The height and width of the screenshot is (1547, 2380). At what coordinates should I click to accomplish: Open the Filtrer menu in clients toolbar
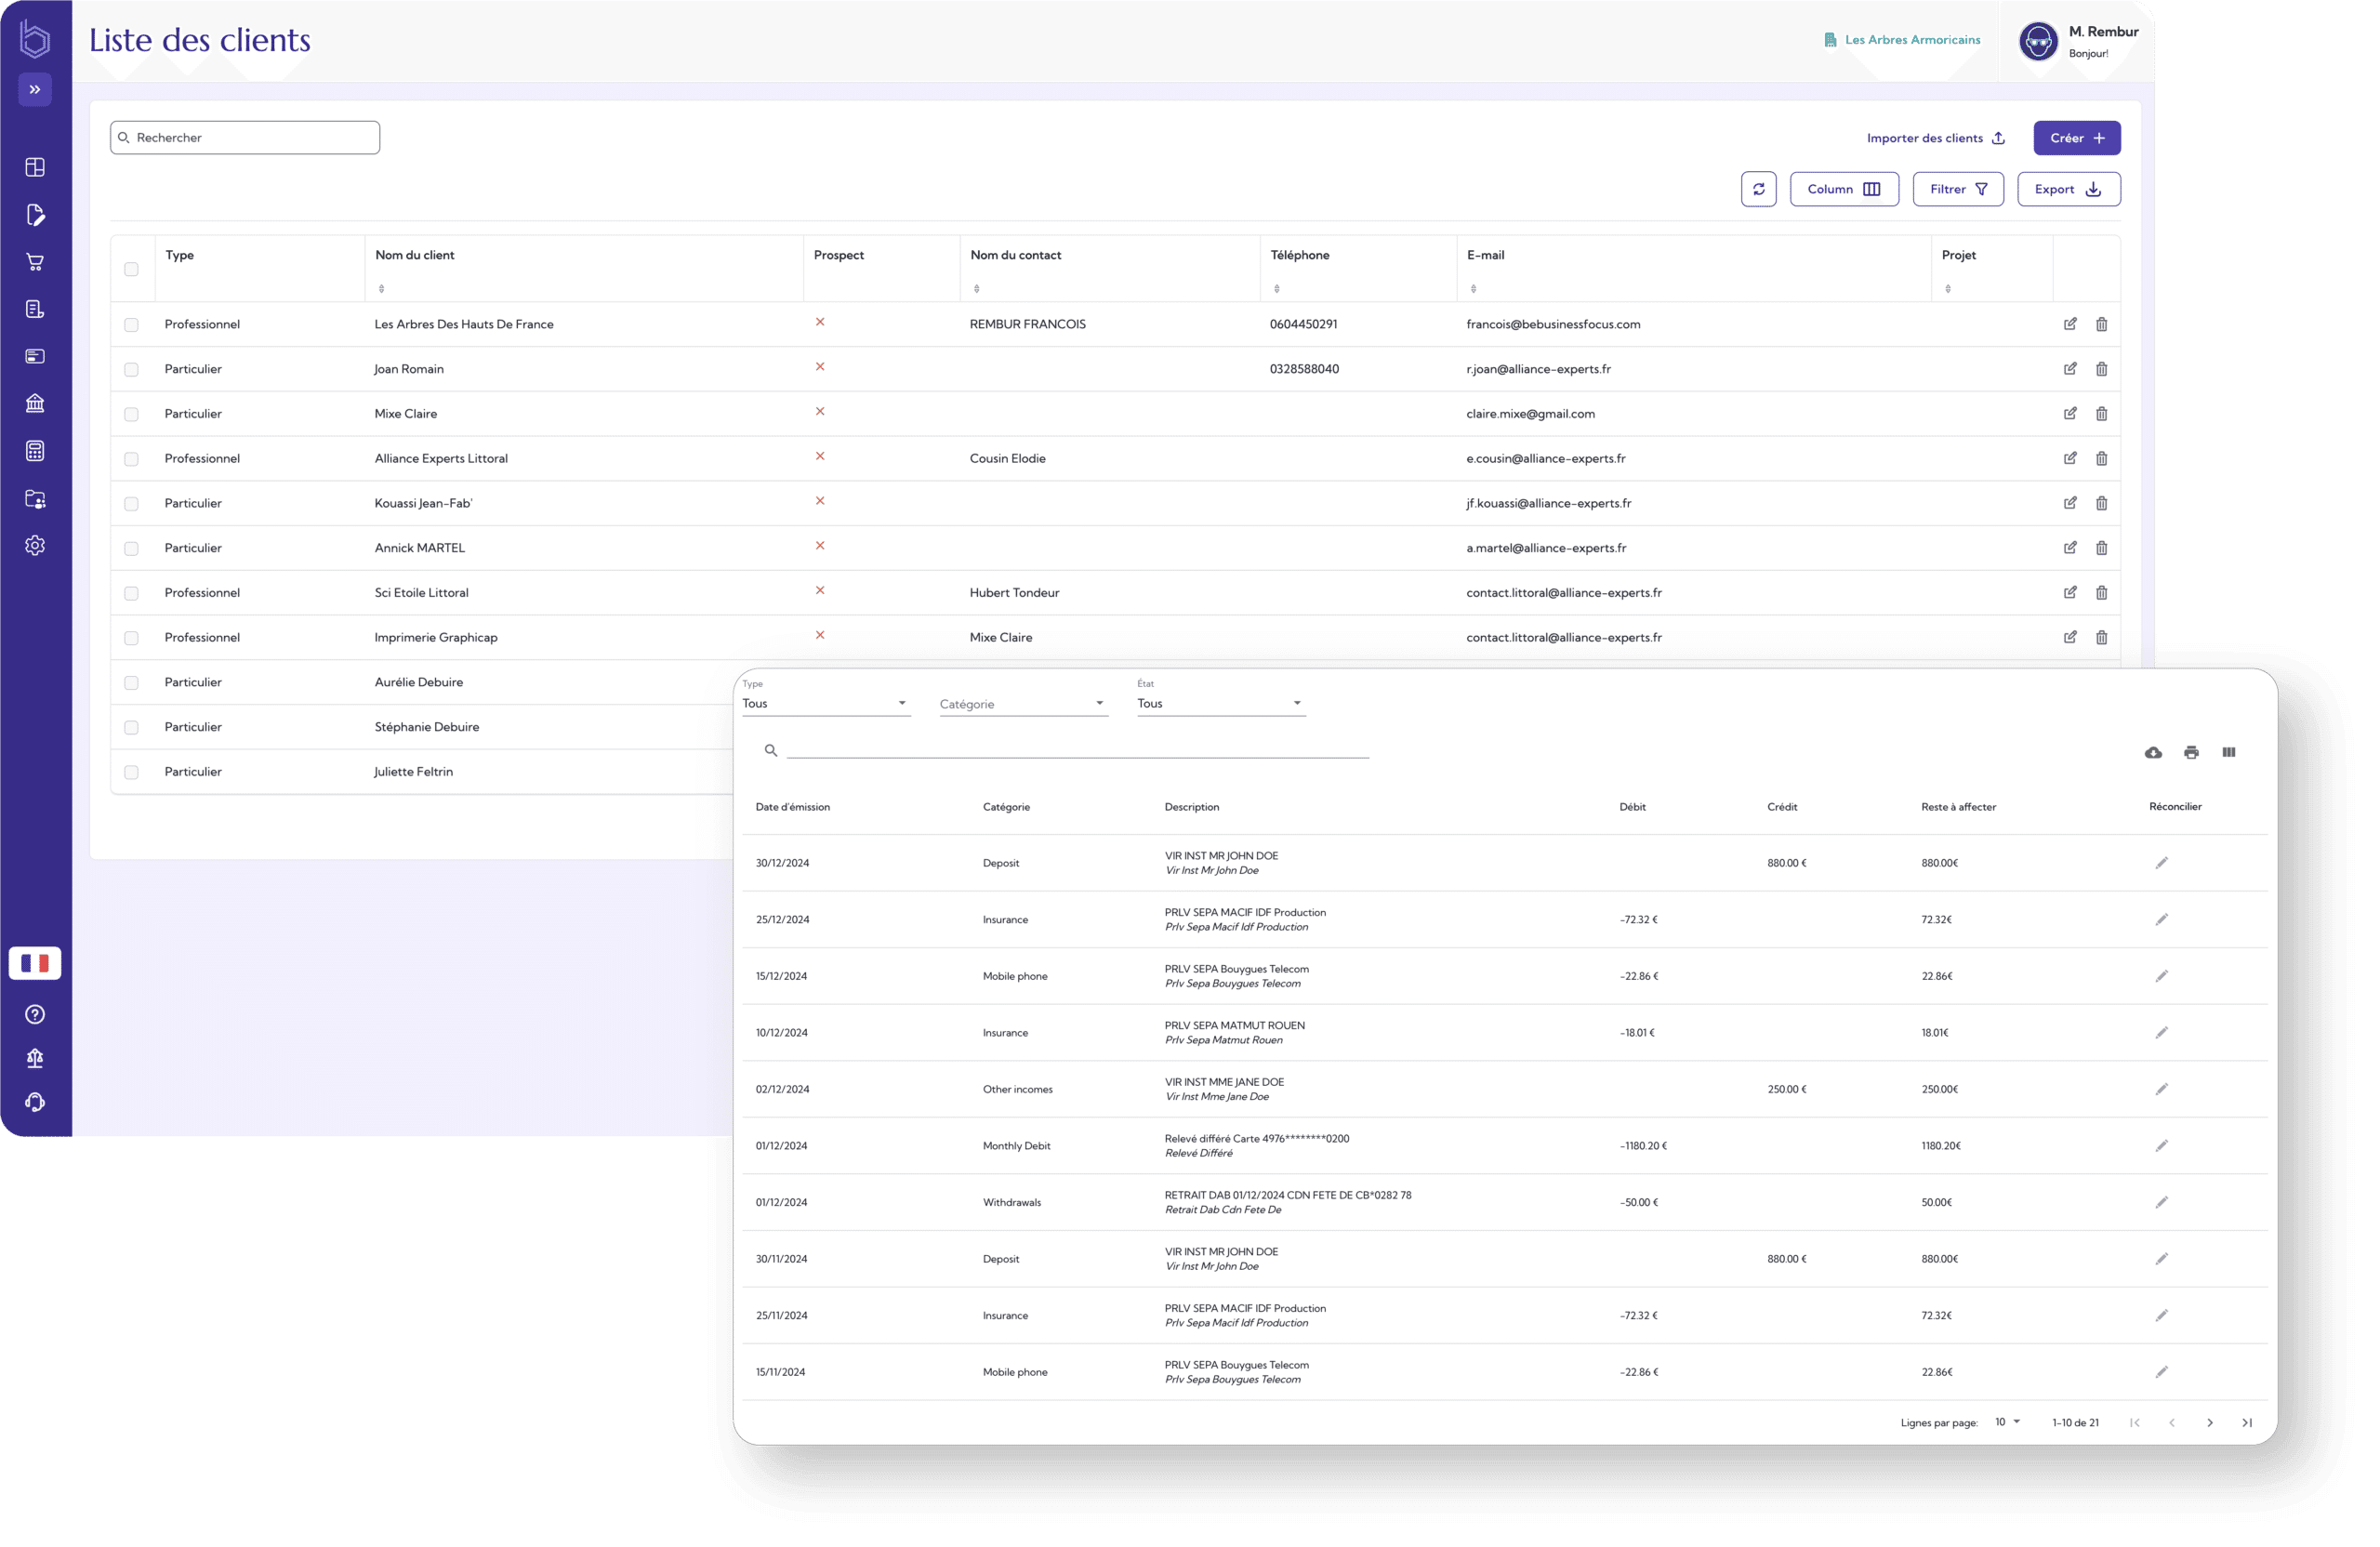(x=1959, y=189)
